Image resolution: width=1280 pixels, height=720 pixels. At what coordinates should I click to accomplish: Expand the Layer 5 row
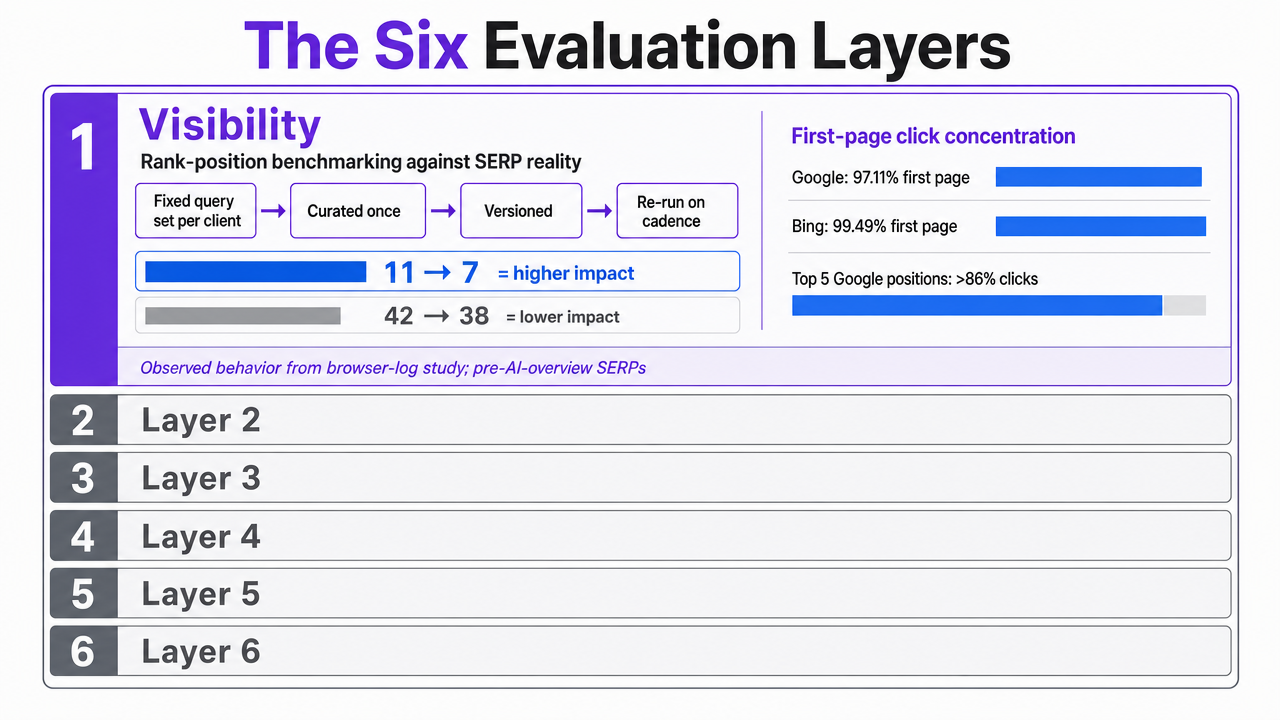point(640,594)
